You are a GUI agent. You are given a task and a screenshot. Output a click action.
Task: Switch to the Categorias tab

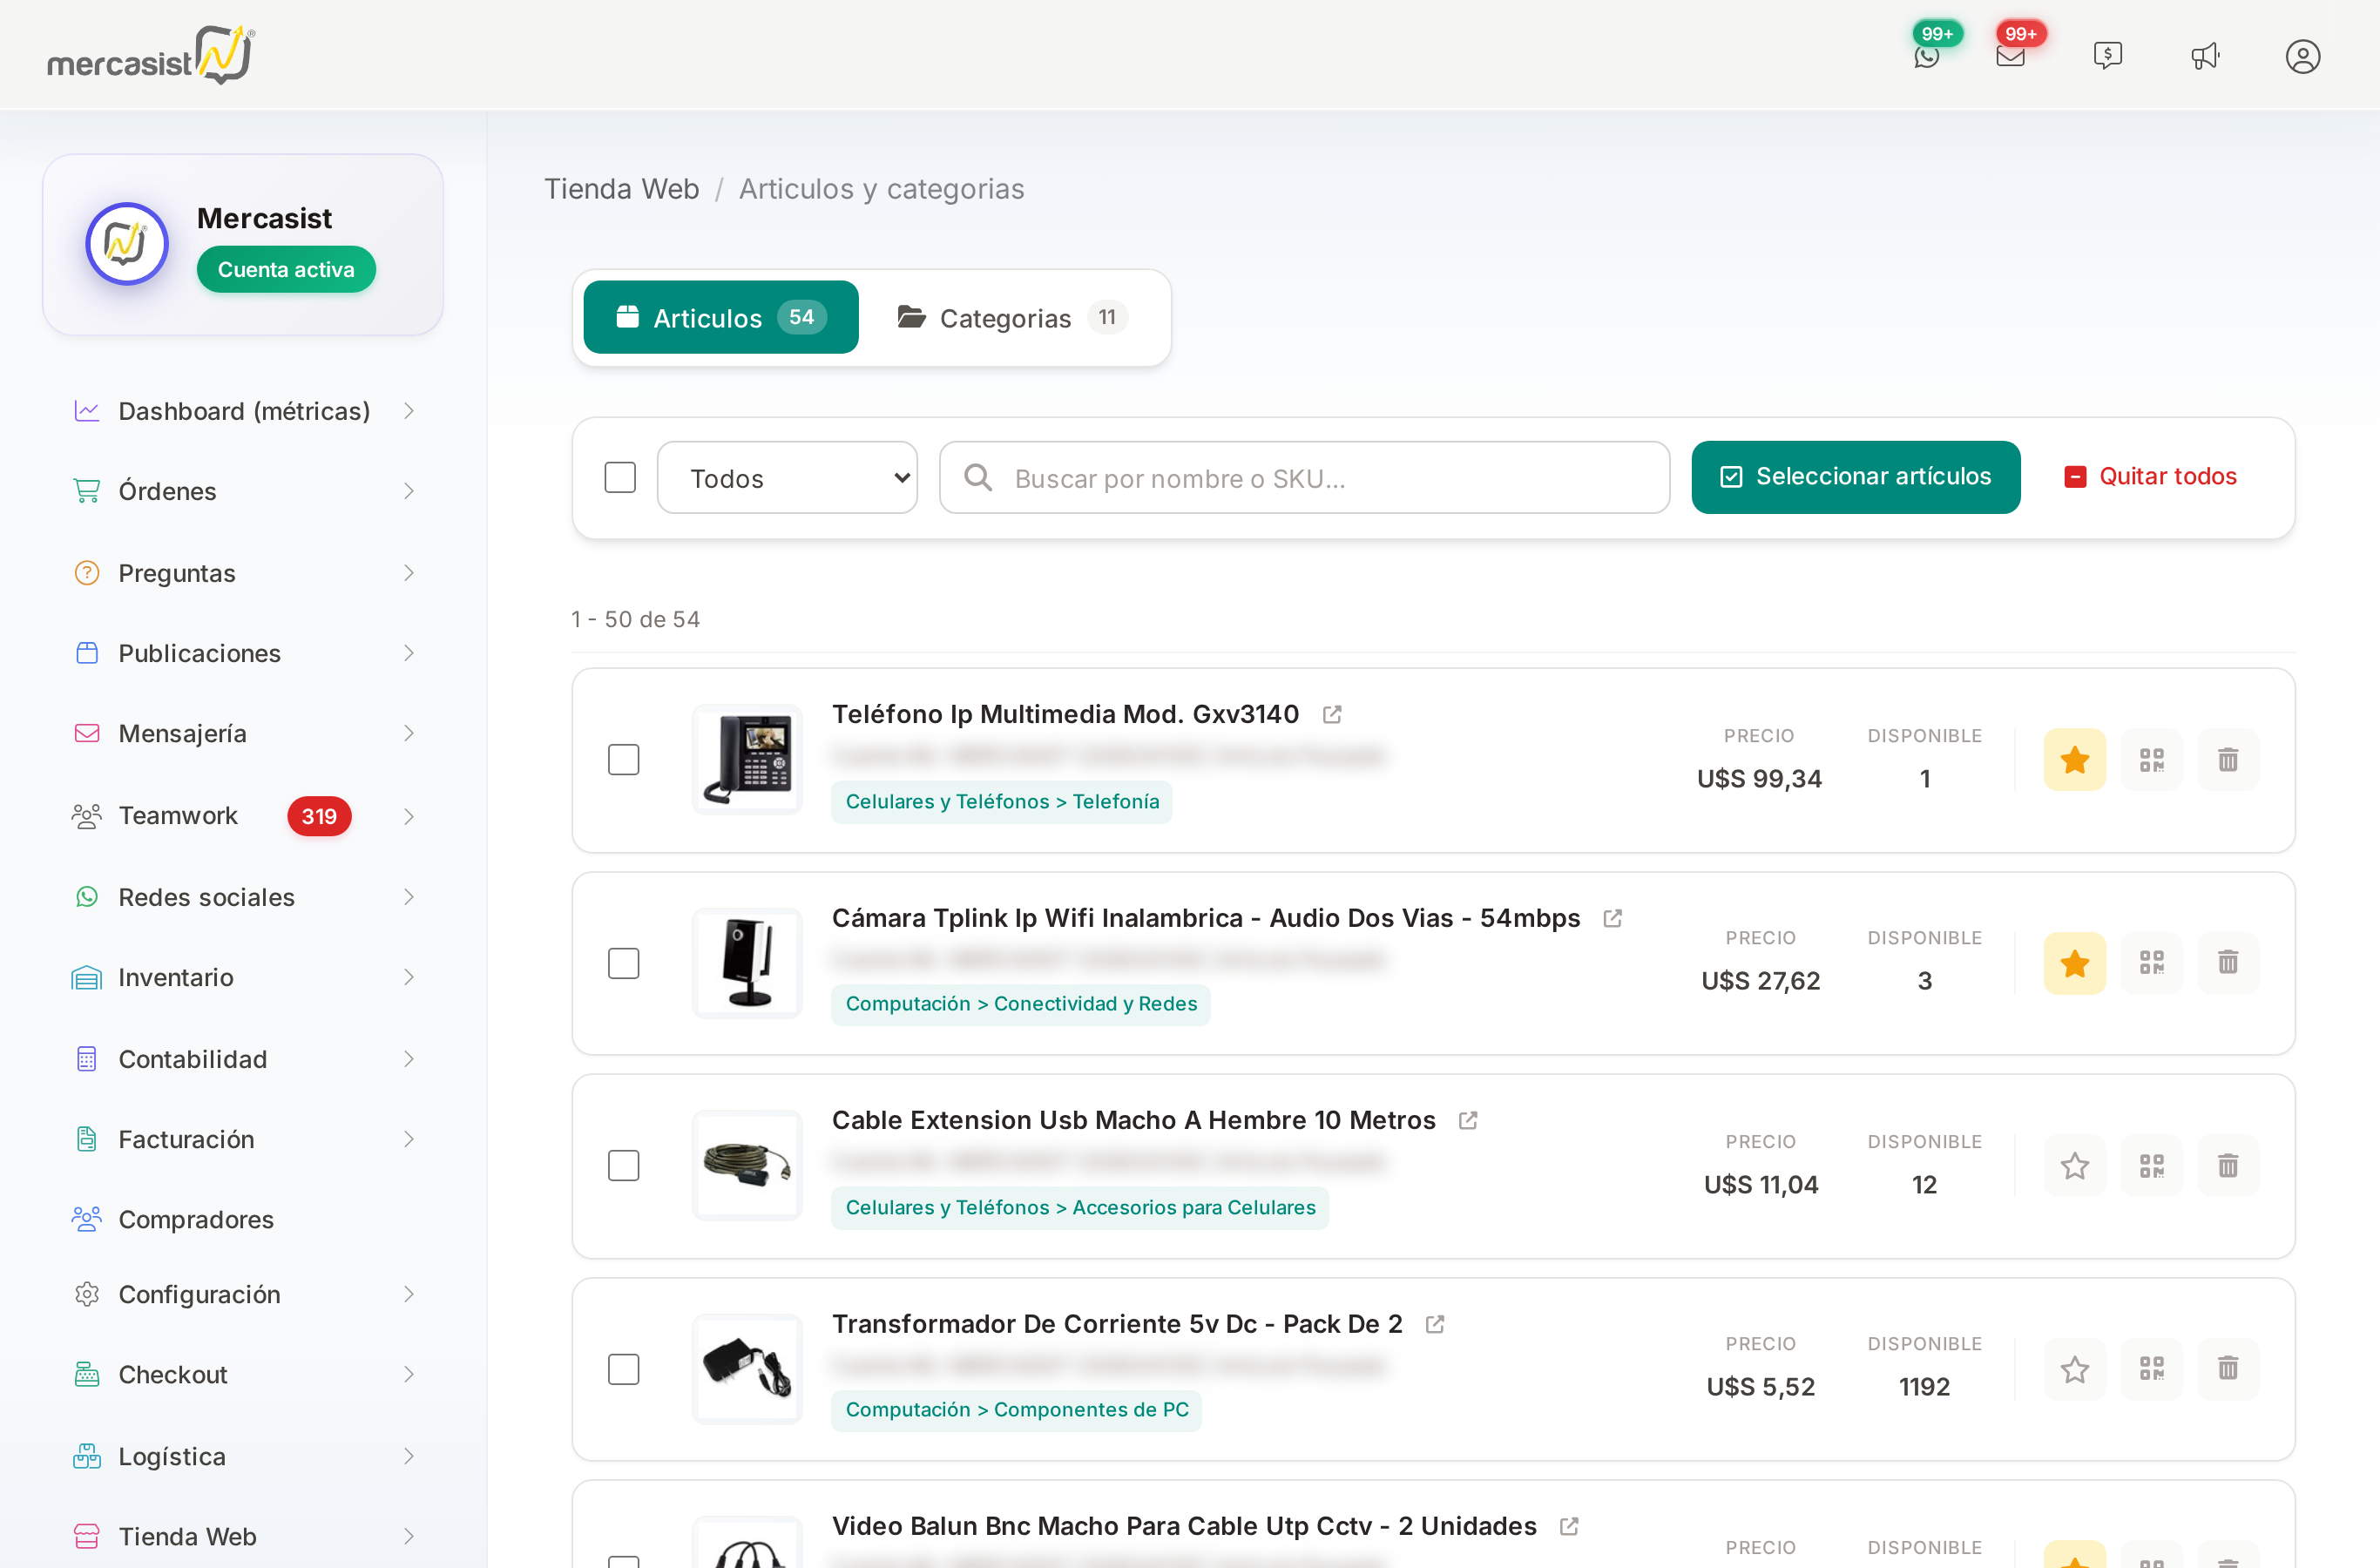[1012, 318]
